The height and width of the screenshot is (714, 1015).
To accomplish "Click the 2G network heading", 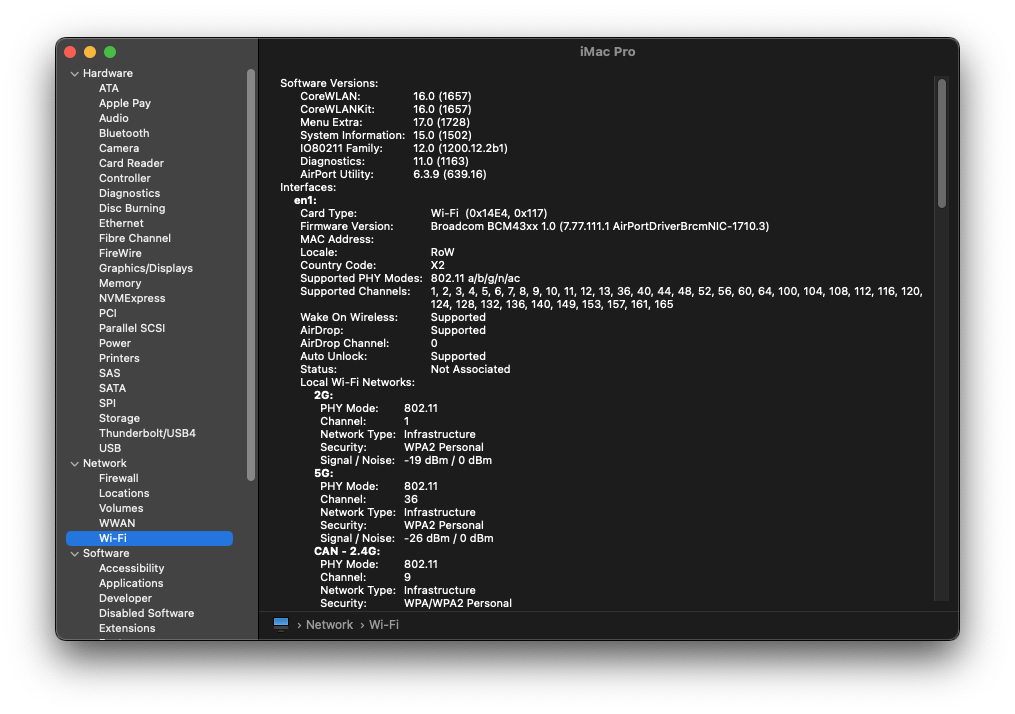I will tap(323, 395).
